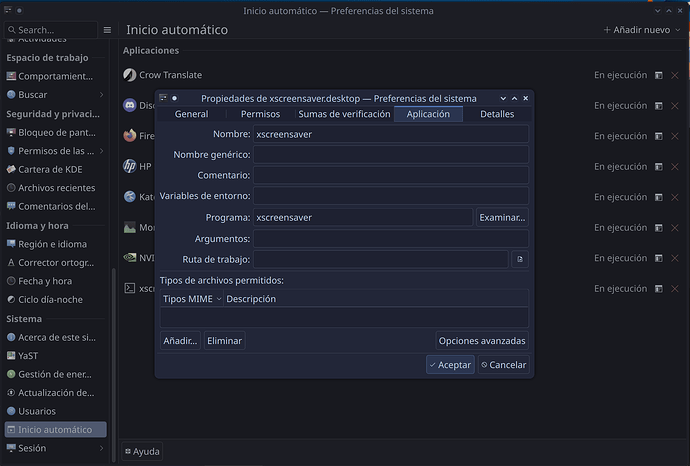Remove the xscreensaver autostart entry
Viewport: 690px width, 466px height.
(x=675, y=289)
